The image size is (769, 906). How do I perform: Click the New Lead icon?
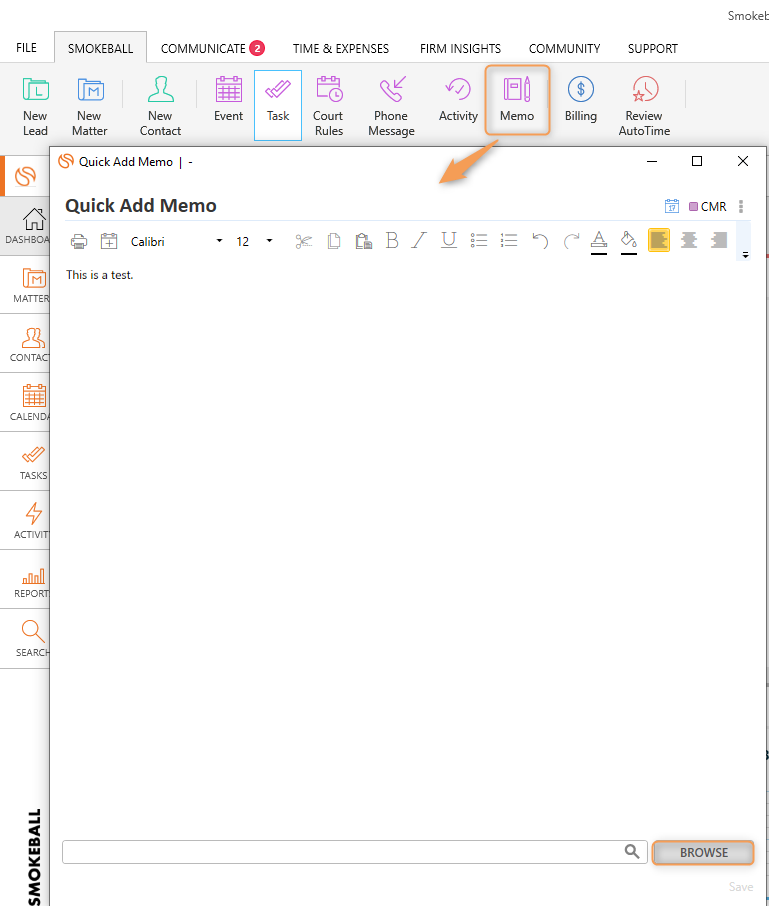(35, 106)
